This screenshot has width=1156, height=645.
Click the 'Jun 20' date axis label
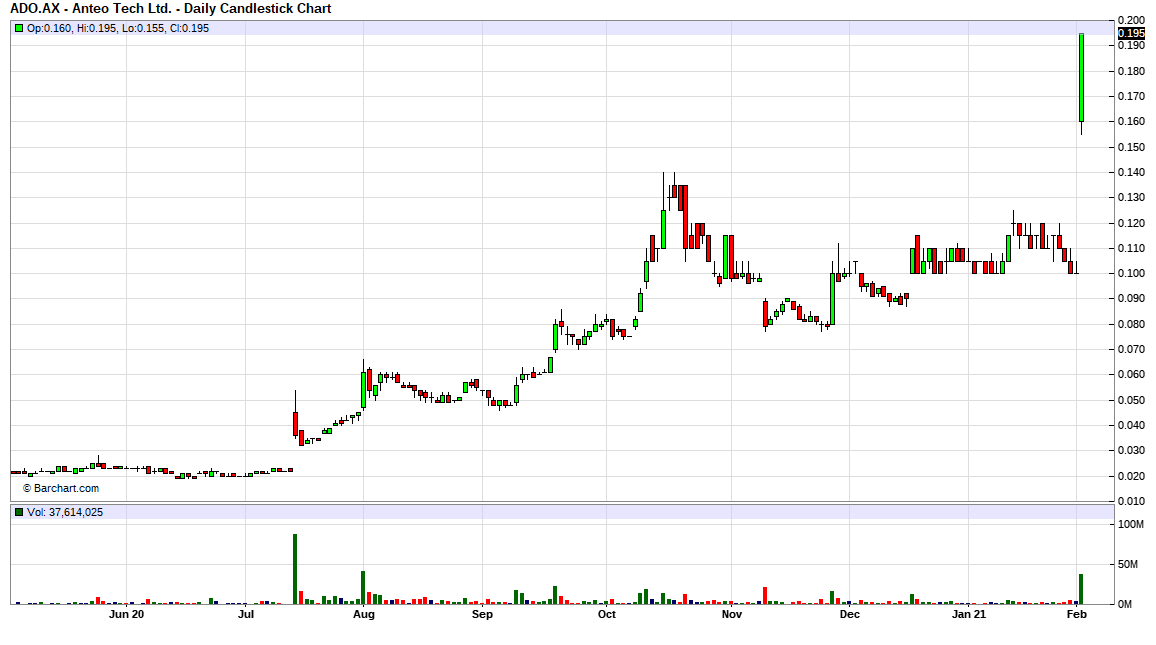[x=126, y=614]
